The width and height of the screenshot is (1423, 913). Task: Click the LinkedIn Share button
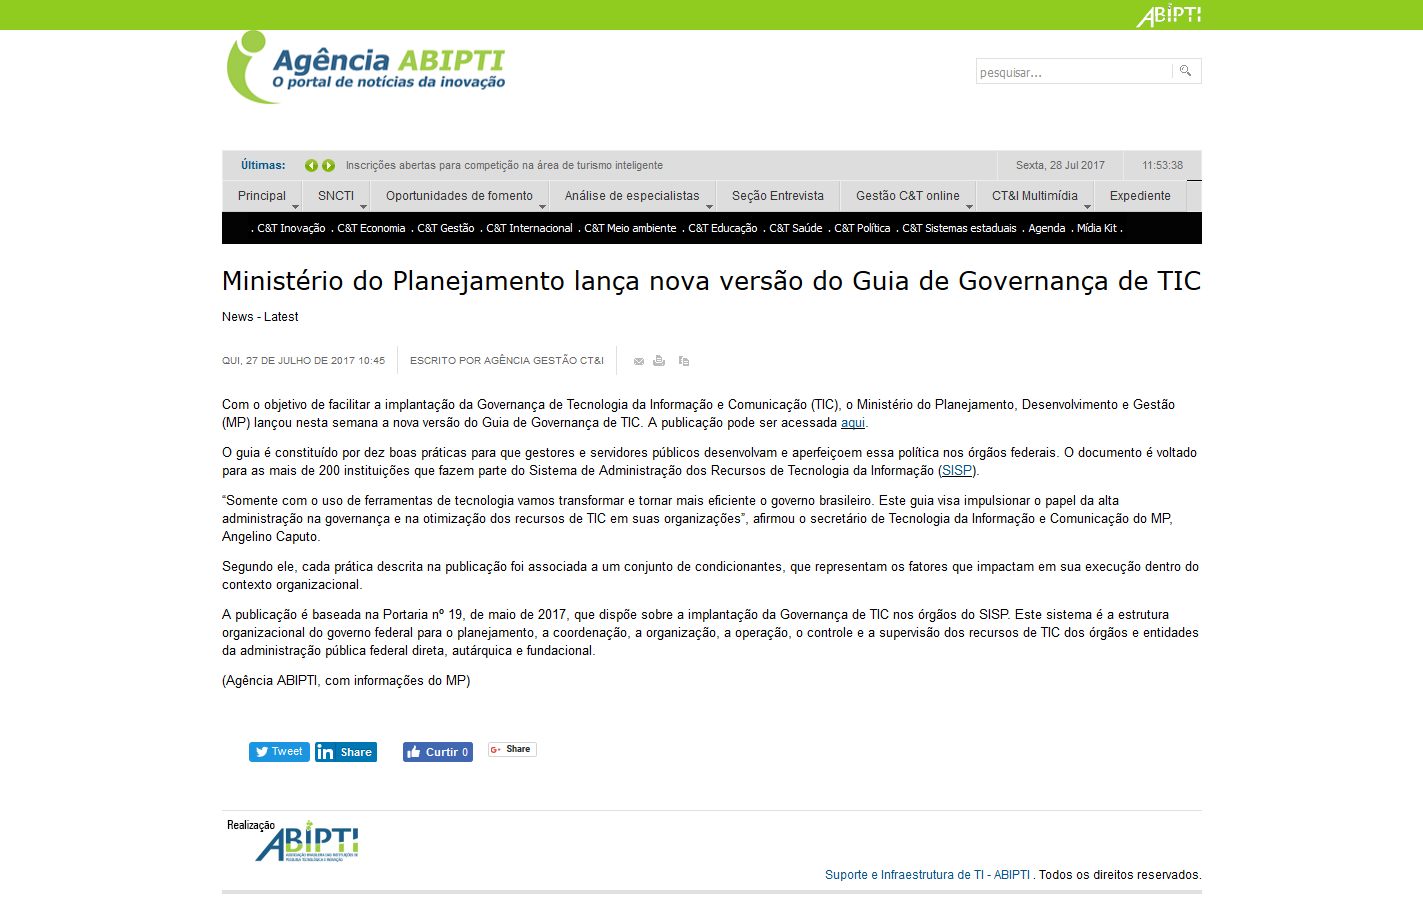pos(346,752)
